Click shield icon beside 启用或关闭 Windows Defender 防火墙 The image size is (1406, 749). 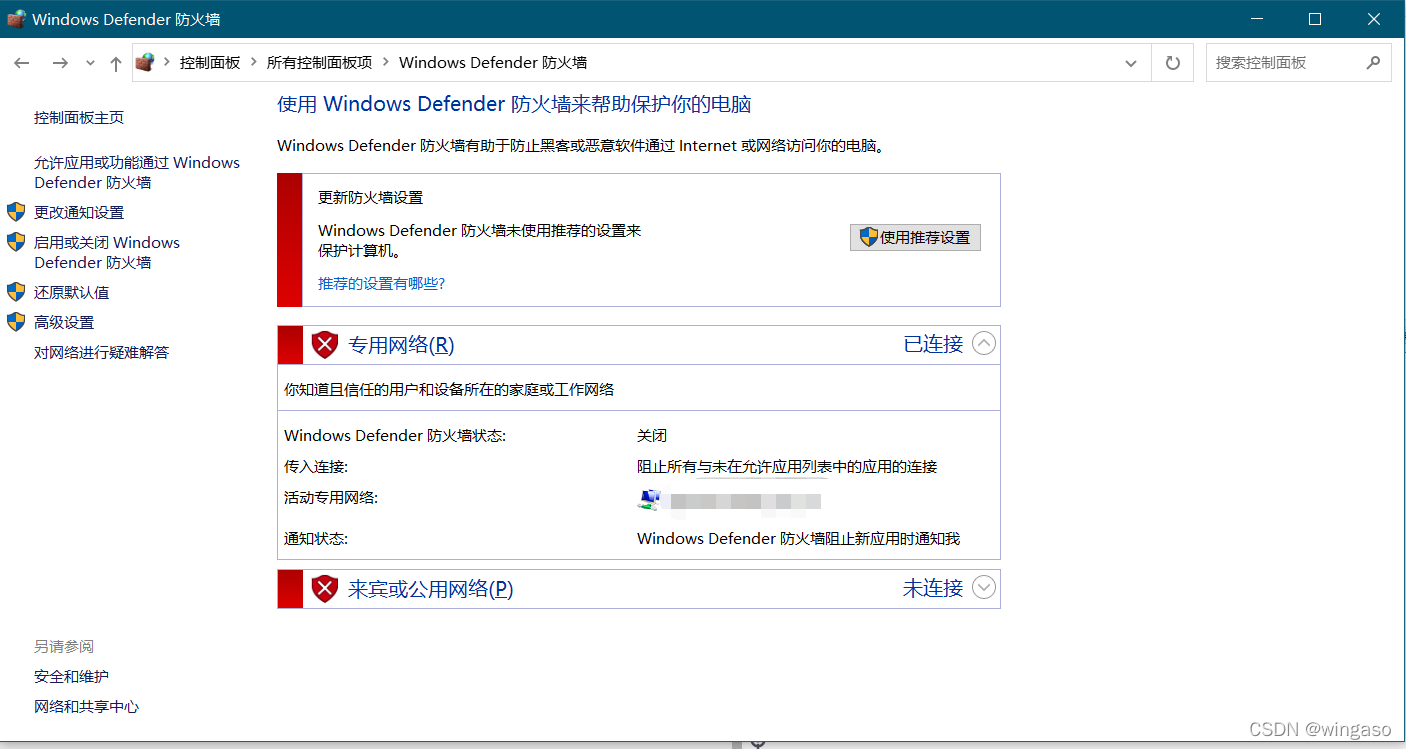coord(16,242)
